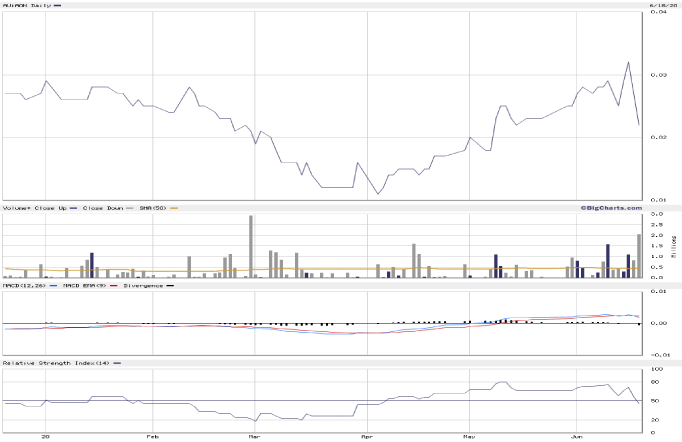
Task: Click the Close Down legend color swatch
Action: click(x=130, y=208)
